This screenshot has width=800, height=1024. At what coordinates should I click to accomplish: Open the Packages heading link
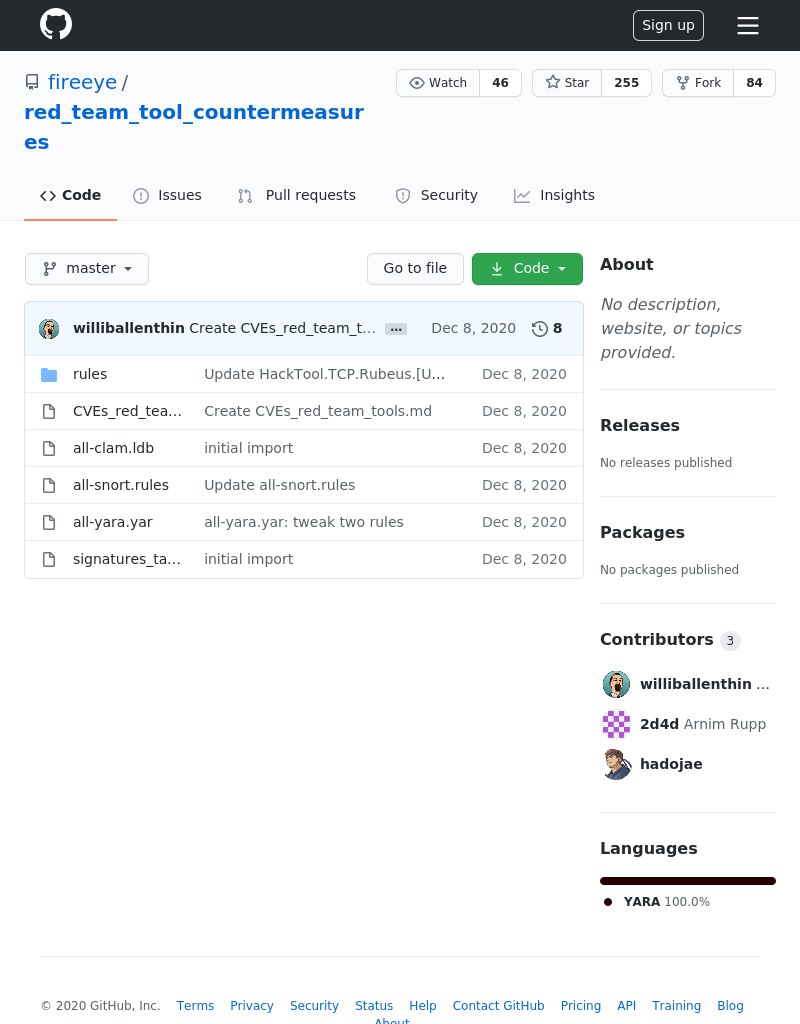643,532
